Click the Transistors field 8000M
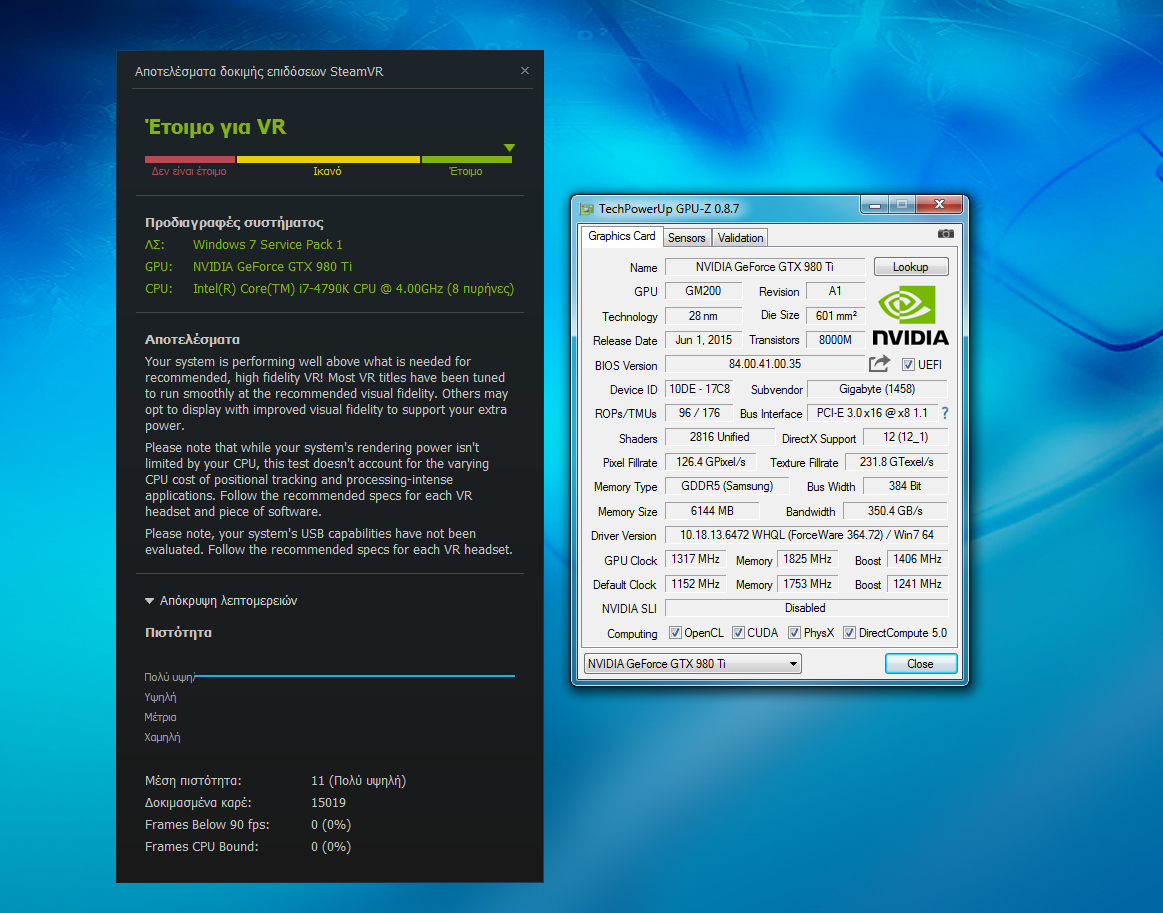1163x913 pixels. point(836,340)
